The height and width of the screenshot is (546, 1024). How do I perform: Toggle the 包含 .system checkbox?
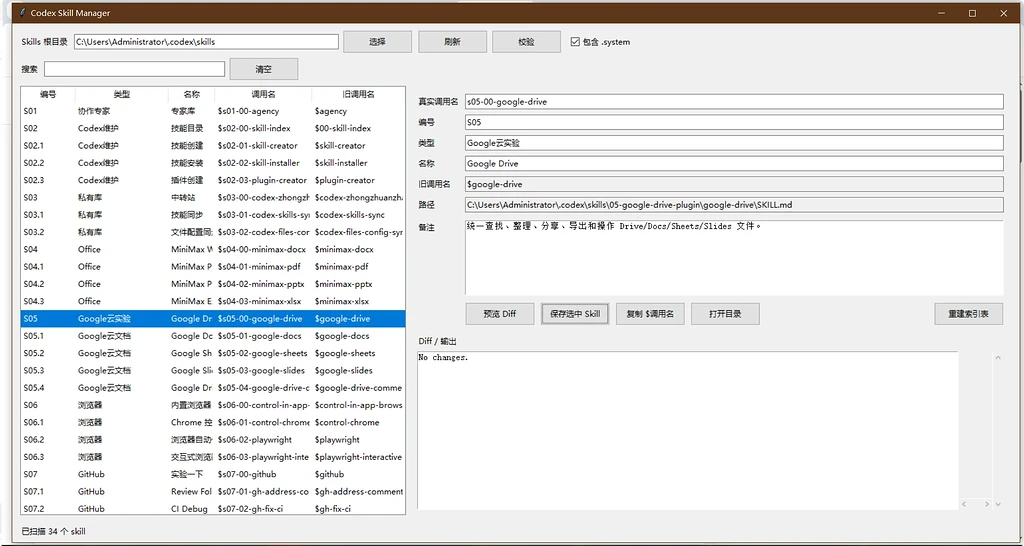(575, 42)
